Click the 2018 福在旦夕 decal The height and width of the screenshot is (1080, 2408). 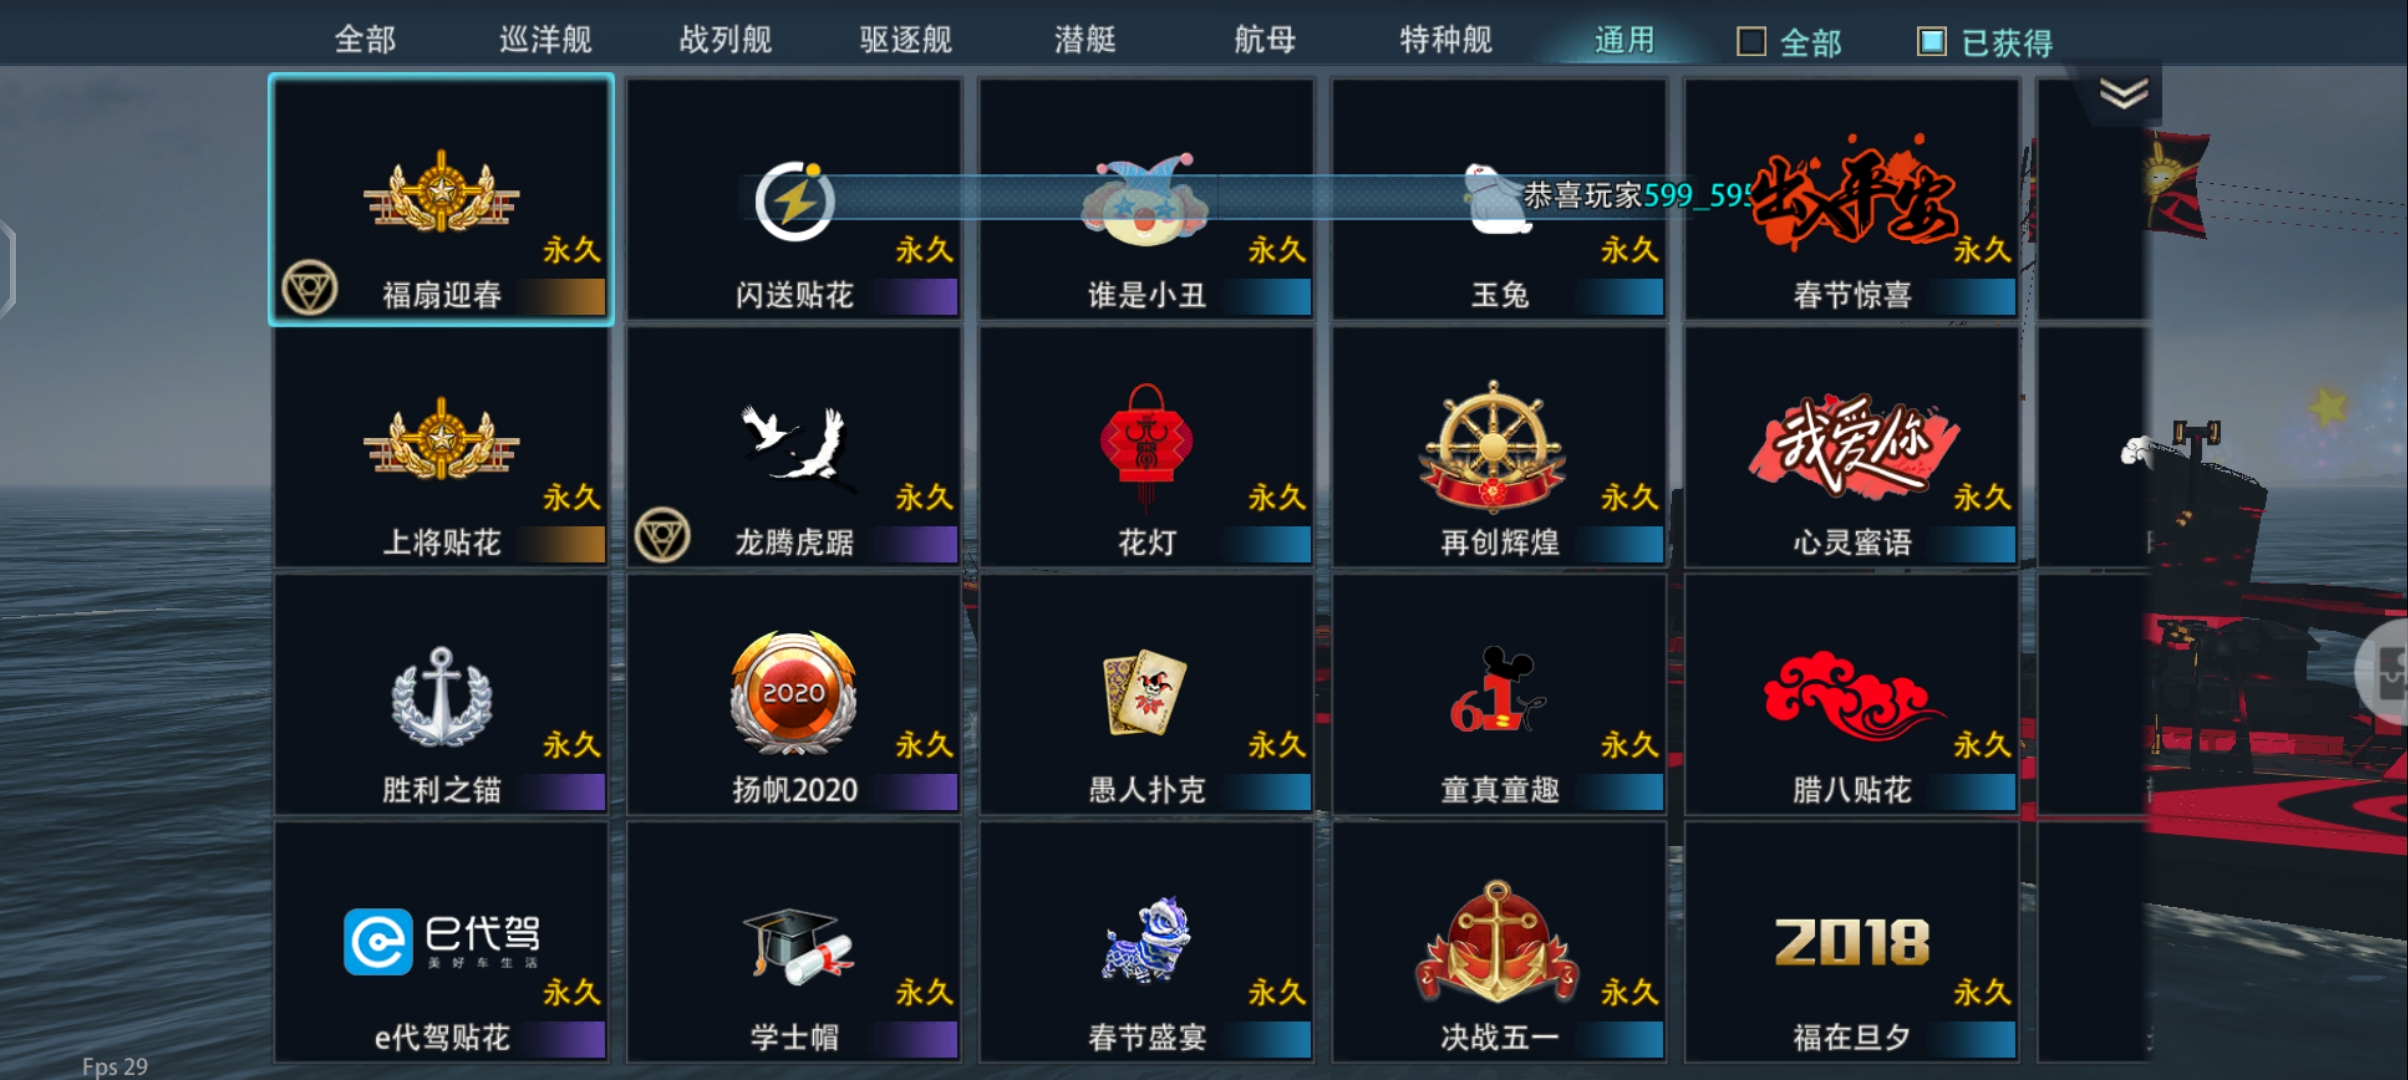[1852, 942]
